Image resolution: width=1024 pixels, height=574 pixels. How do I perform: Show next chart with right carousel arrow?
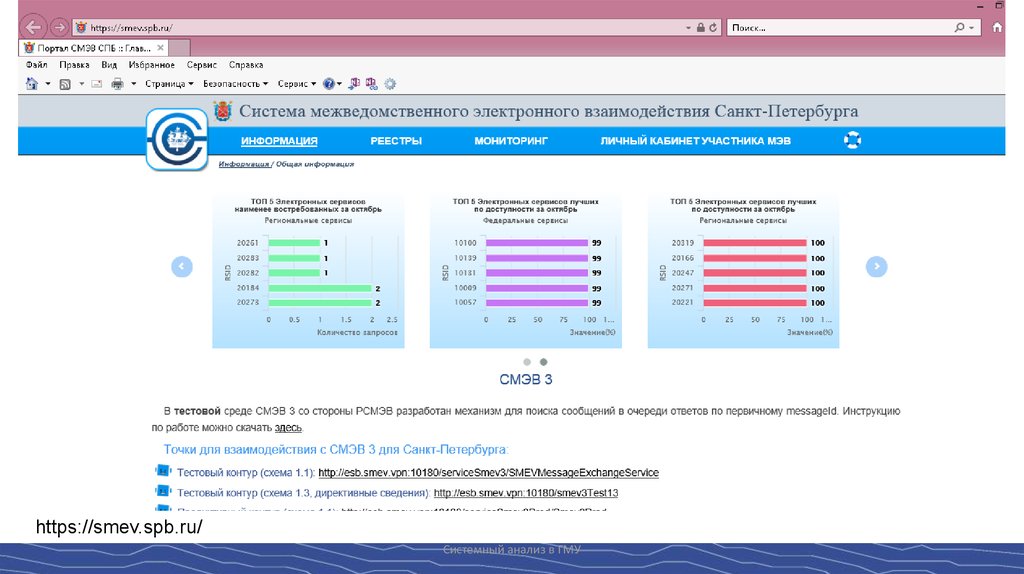point(876,266)
